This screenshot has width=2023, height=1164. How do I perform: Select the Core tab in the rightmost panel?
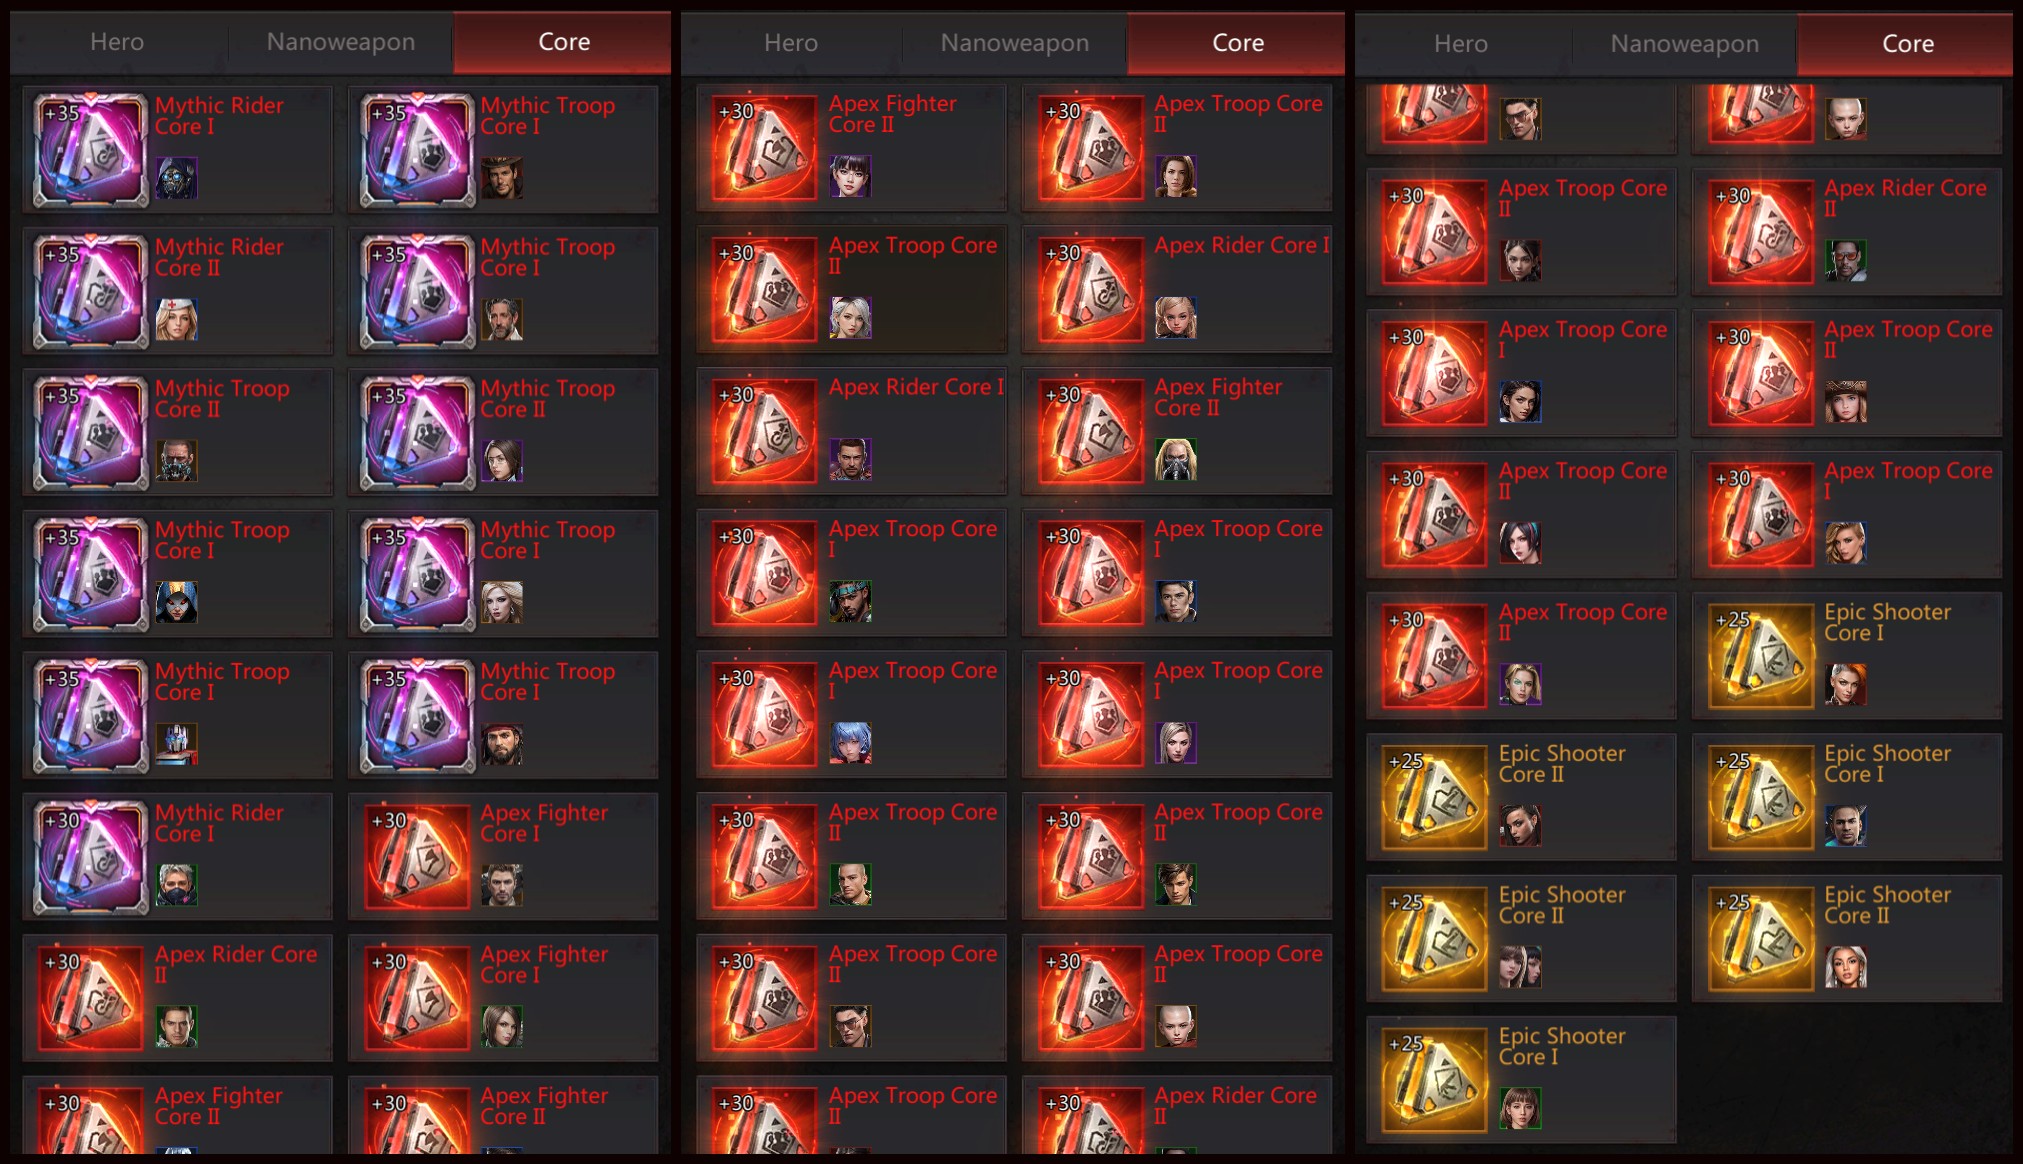[1908, 44]
